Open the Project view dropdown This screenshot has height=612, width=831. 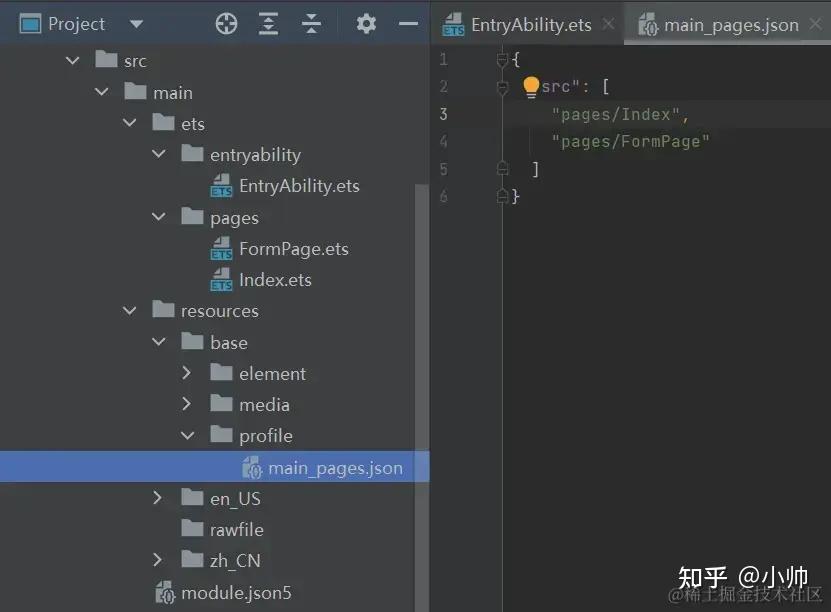(x=138, y=23)
